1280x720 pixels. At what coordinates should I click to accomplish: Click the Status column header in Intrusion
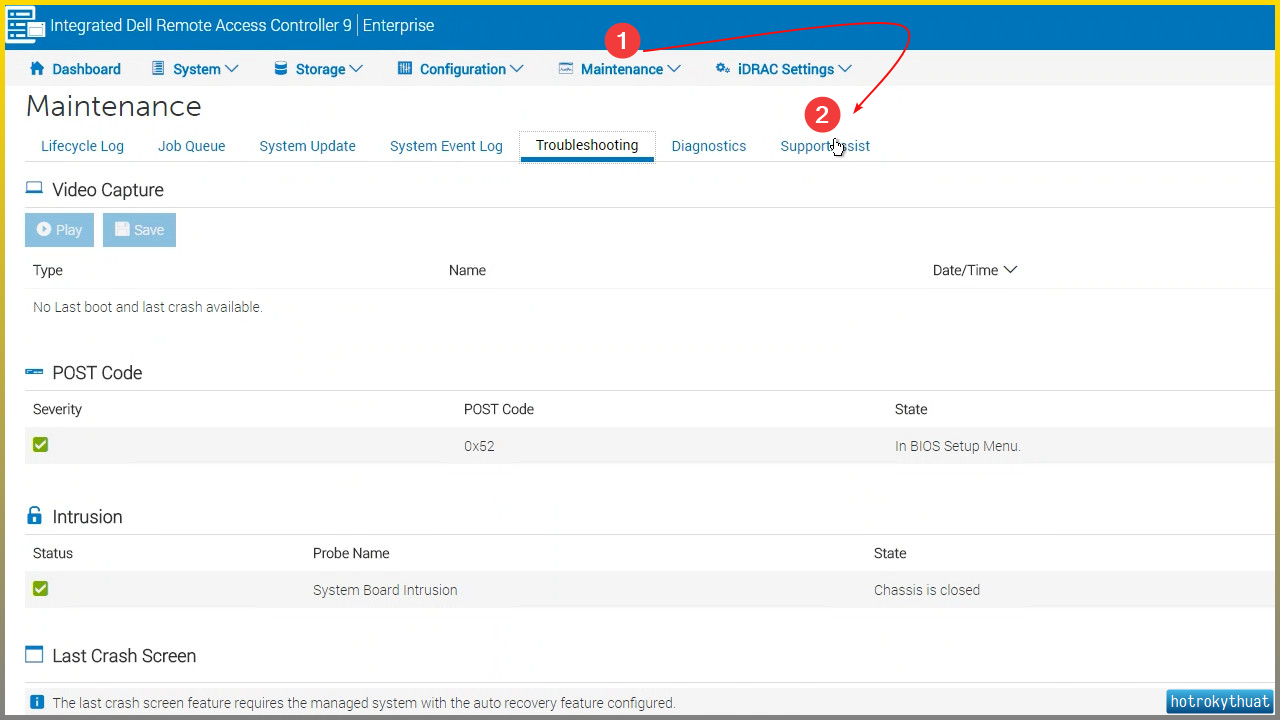(x=53, y=553)
